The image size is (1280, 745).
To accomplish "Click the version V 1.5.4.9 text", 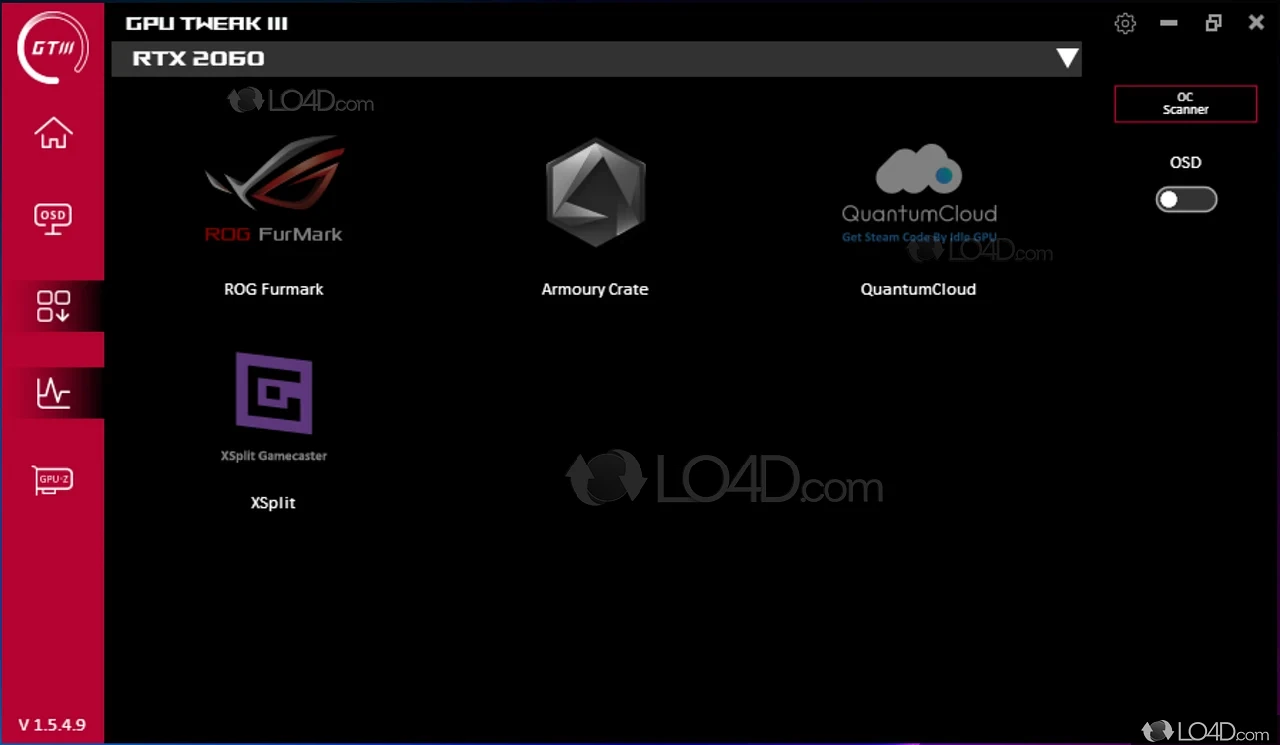I will (52, 725).
